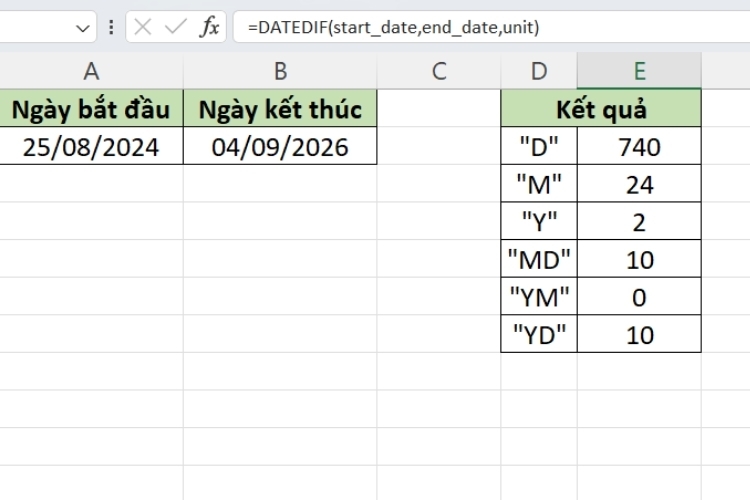Select the result cell showing 2
The width and height of the screenshot is (750, 500).
[640, 221]
